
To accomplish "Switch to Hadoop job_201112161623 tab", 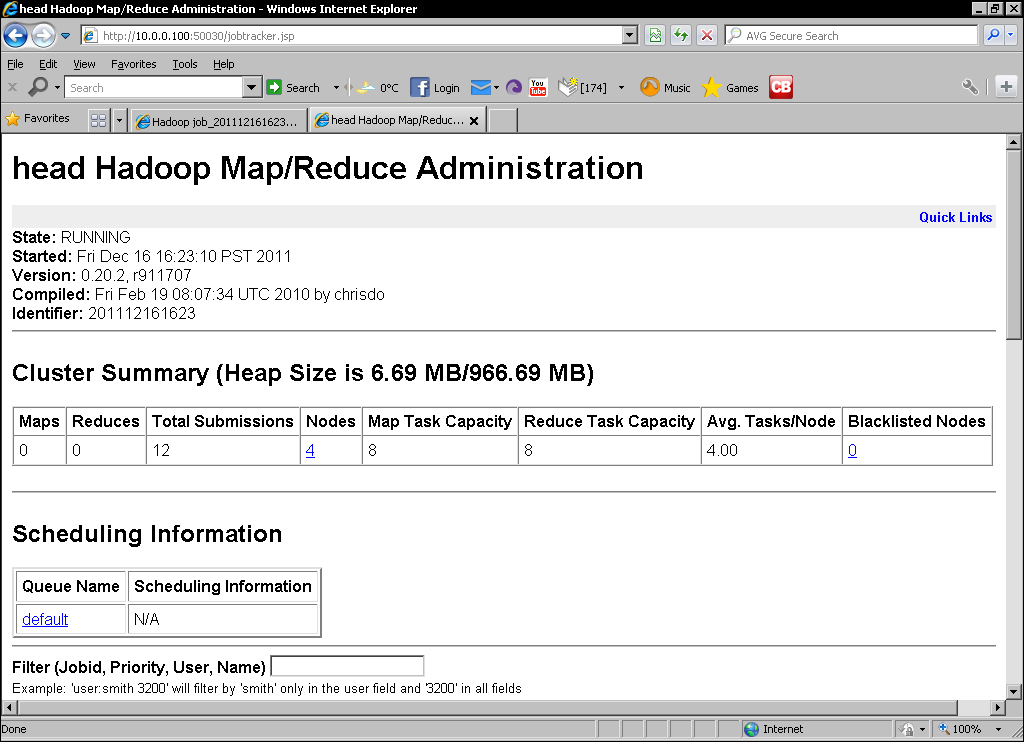I will click(x=219, y=121).
